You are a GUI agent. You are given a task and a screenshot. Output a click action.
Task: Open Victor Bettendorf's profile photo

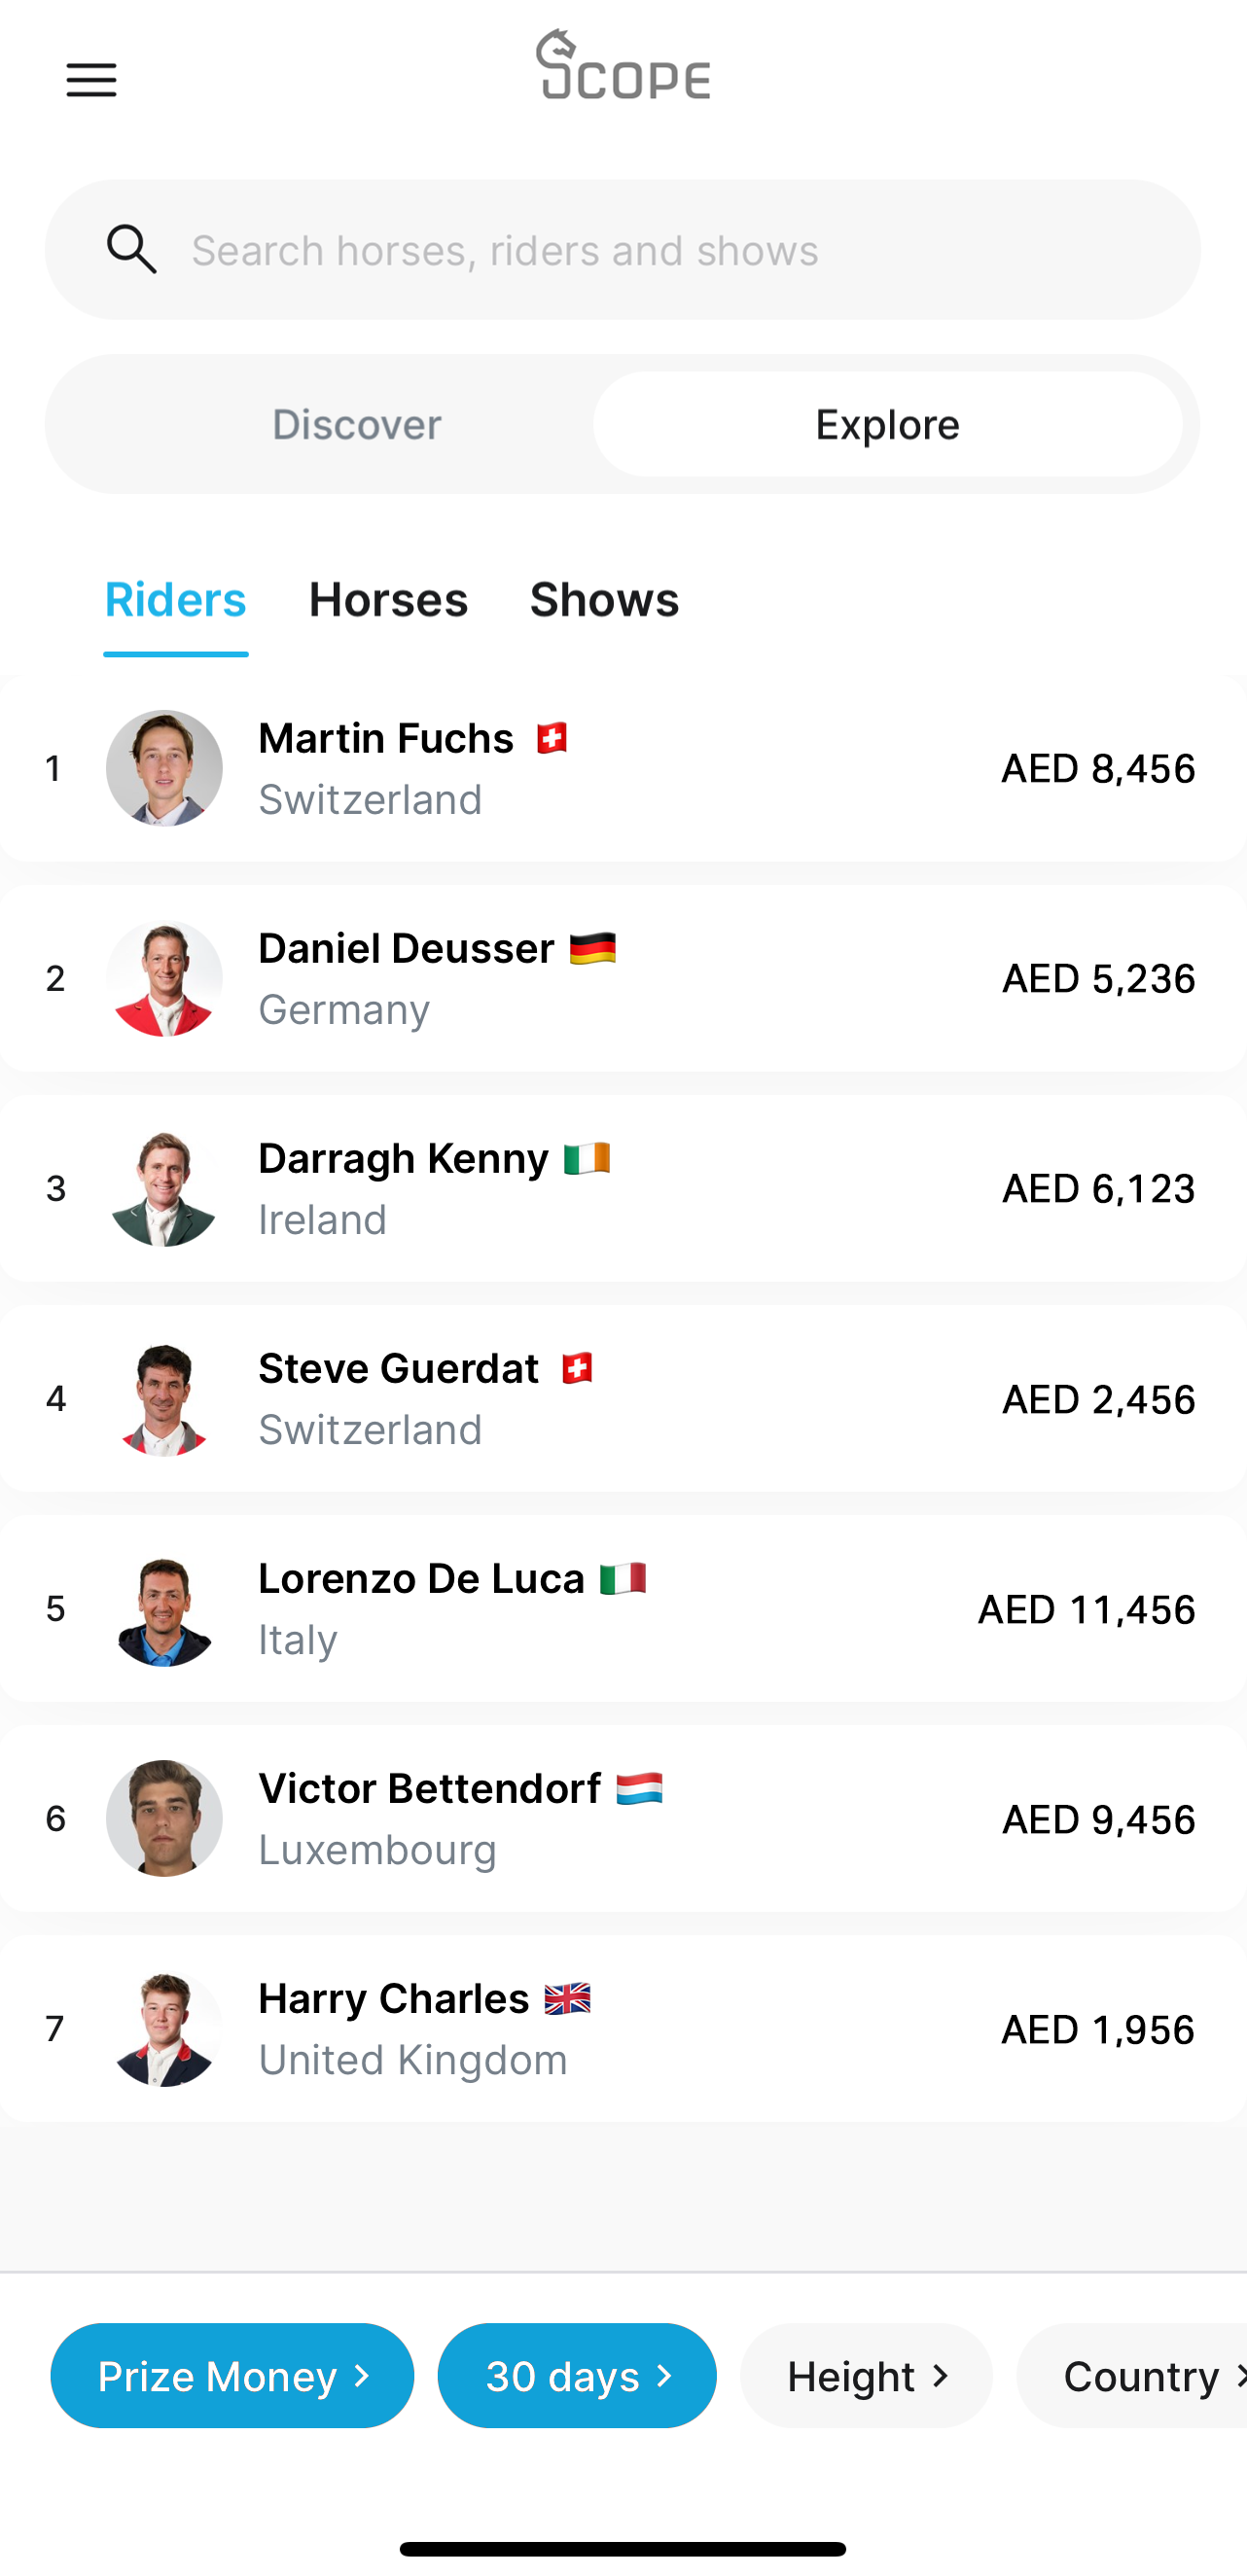[164, 1818]
